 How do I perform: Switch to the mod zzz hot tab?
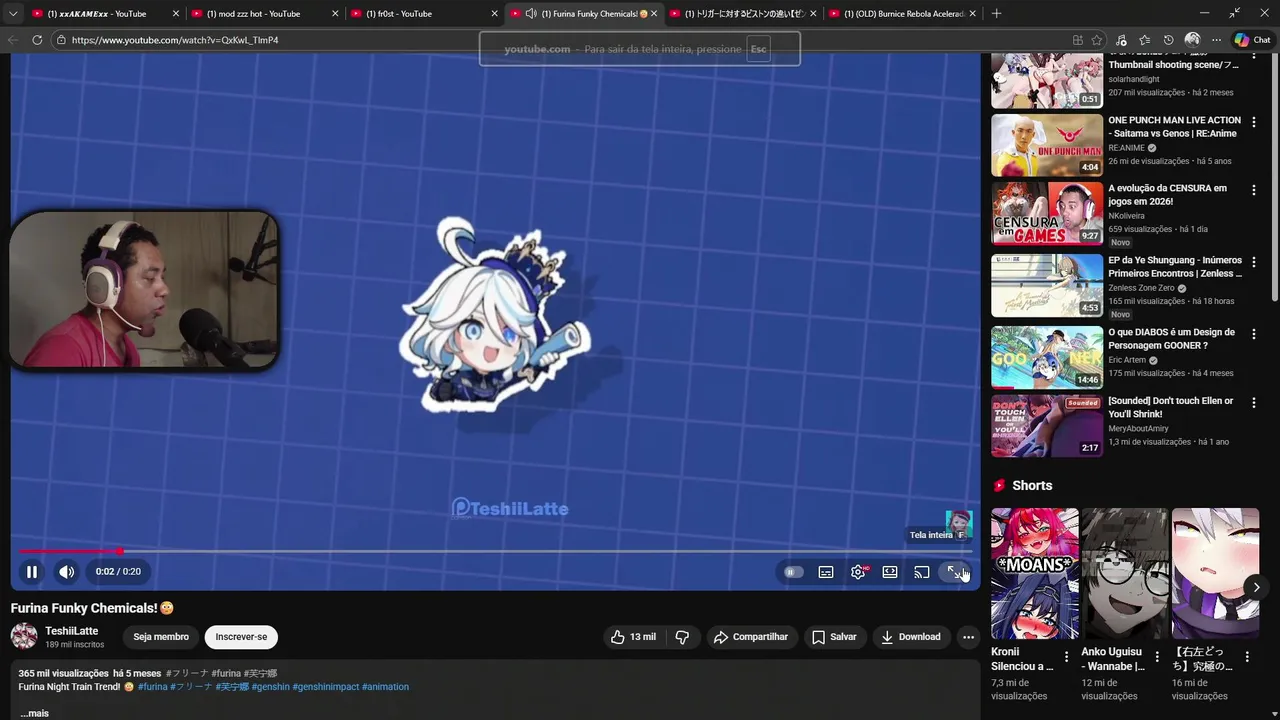click(x=264, y=14)
